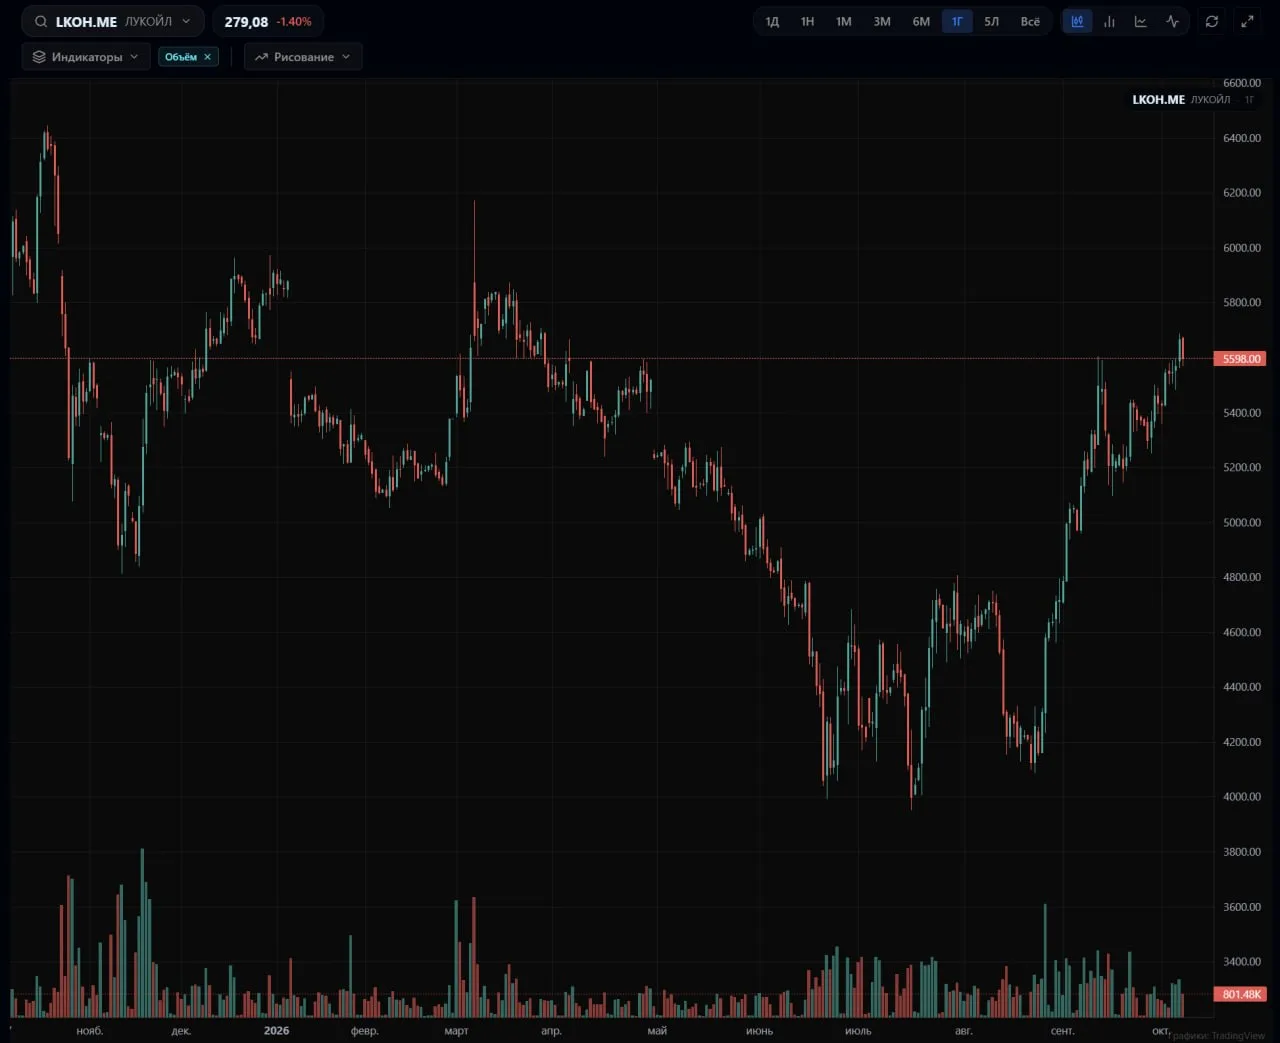Select the 1Г timeframe
Viewport: 1280px width, 1043px height.
tap(957, 21)
